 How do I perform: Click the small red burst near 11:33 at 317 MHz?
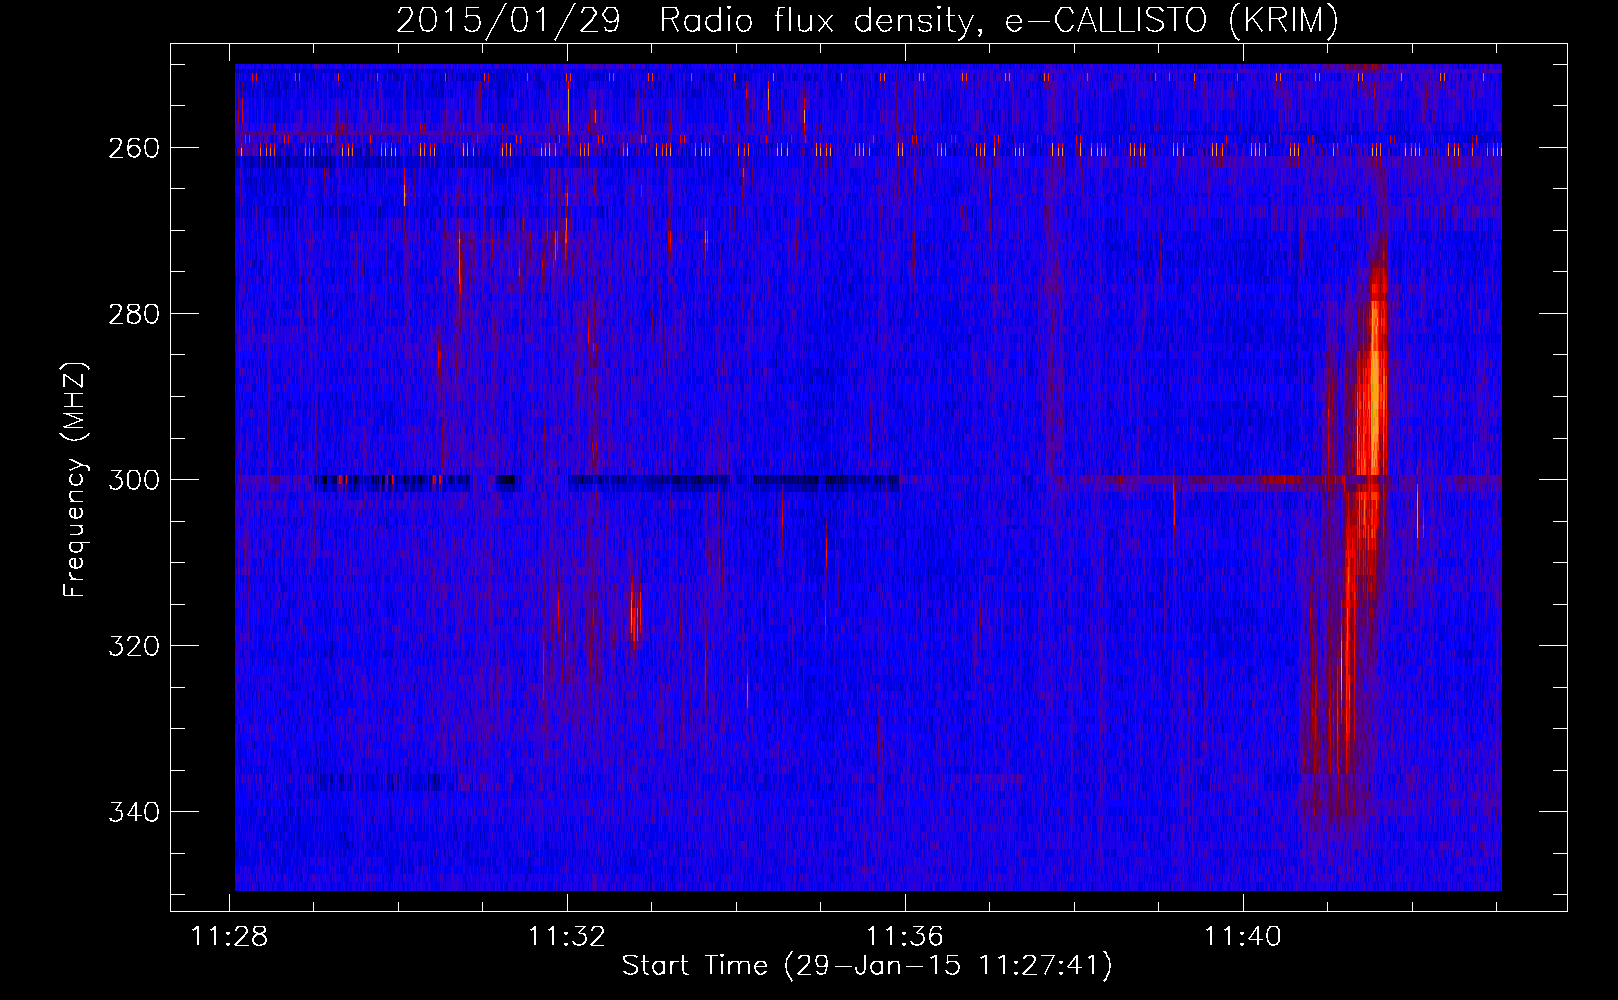point(634,615)
